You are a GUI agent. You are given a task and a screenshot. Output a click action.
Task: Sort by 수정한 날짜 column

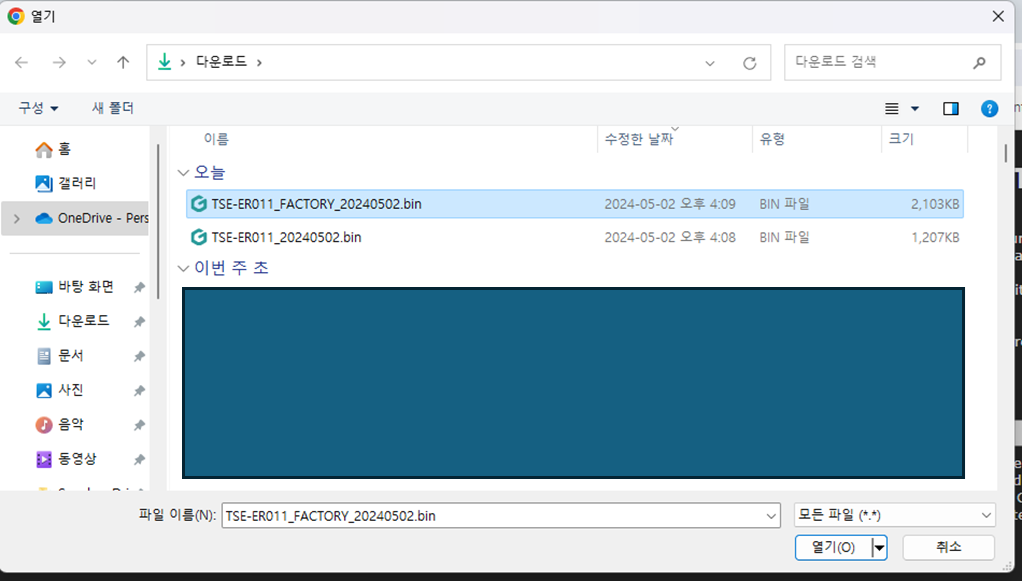[x=639, y=139]
